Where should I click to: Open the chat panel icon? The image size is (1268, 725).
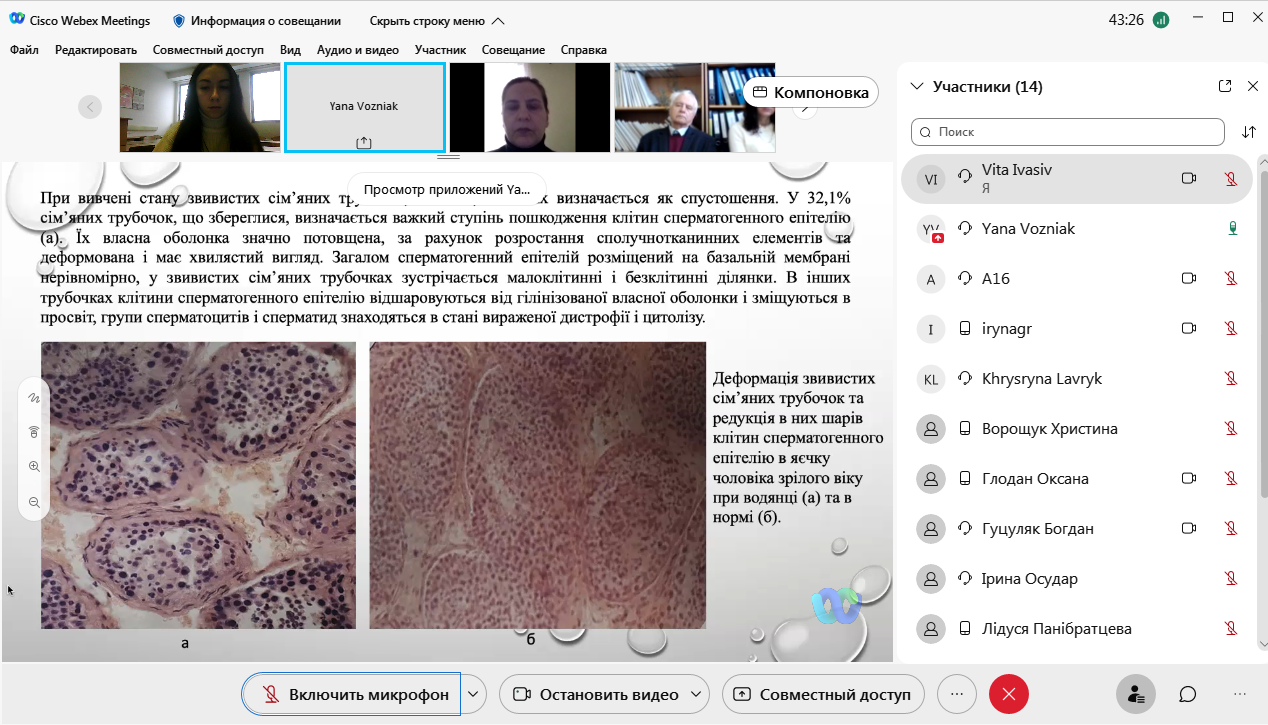(x=1188, y=694)
